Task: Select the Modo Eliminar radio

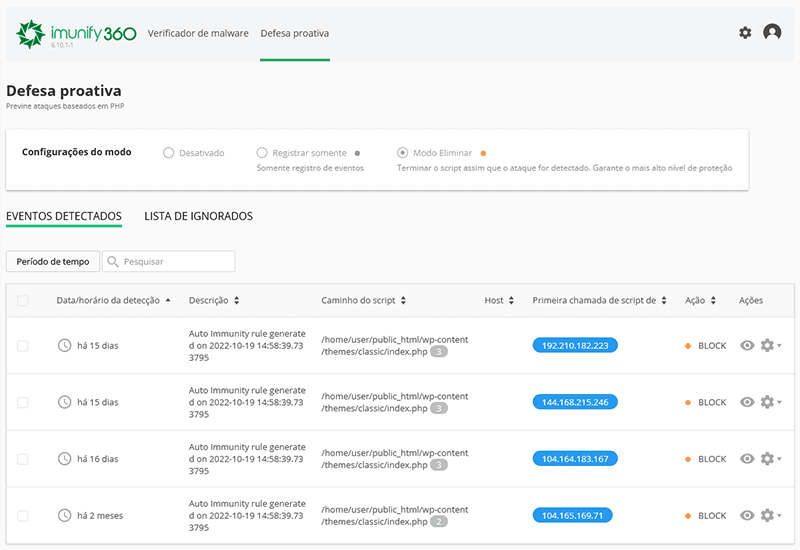Action: [x=403, y=153]
